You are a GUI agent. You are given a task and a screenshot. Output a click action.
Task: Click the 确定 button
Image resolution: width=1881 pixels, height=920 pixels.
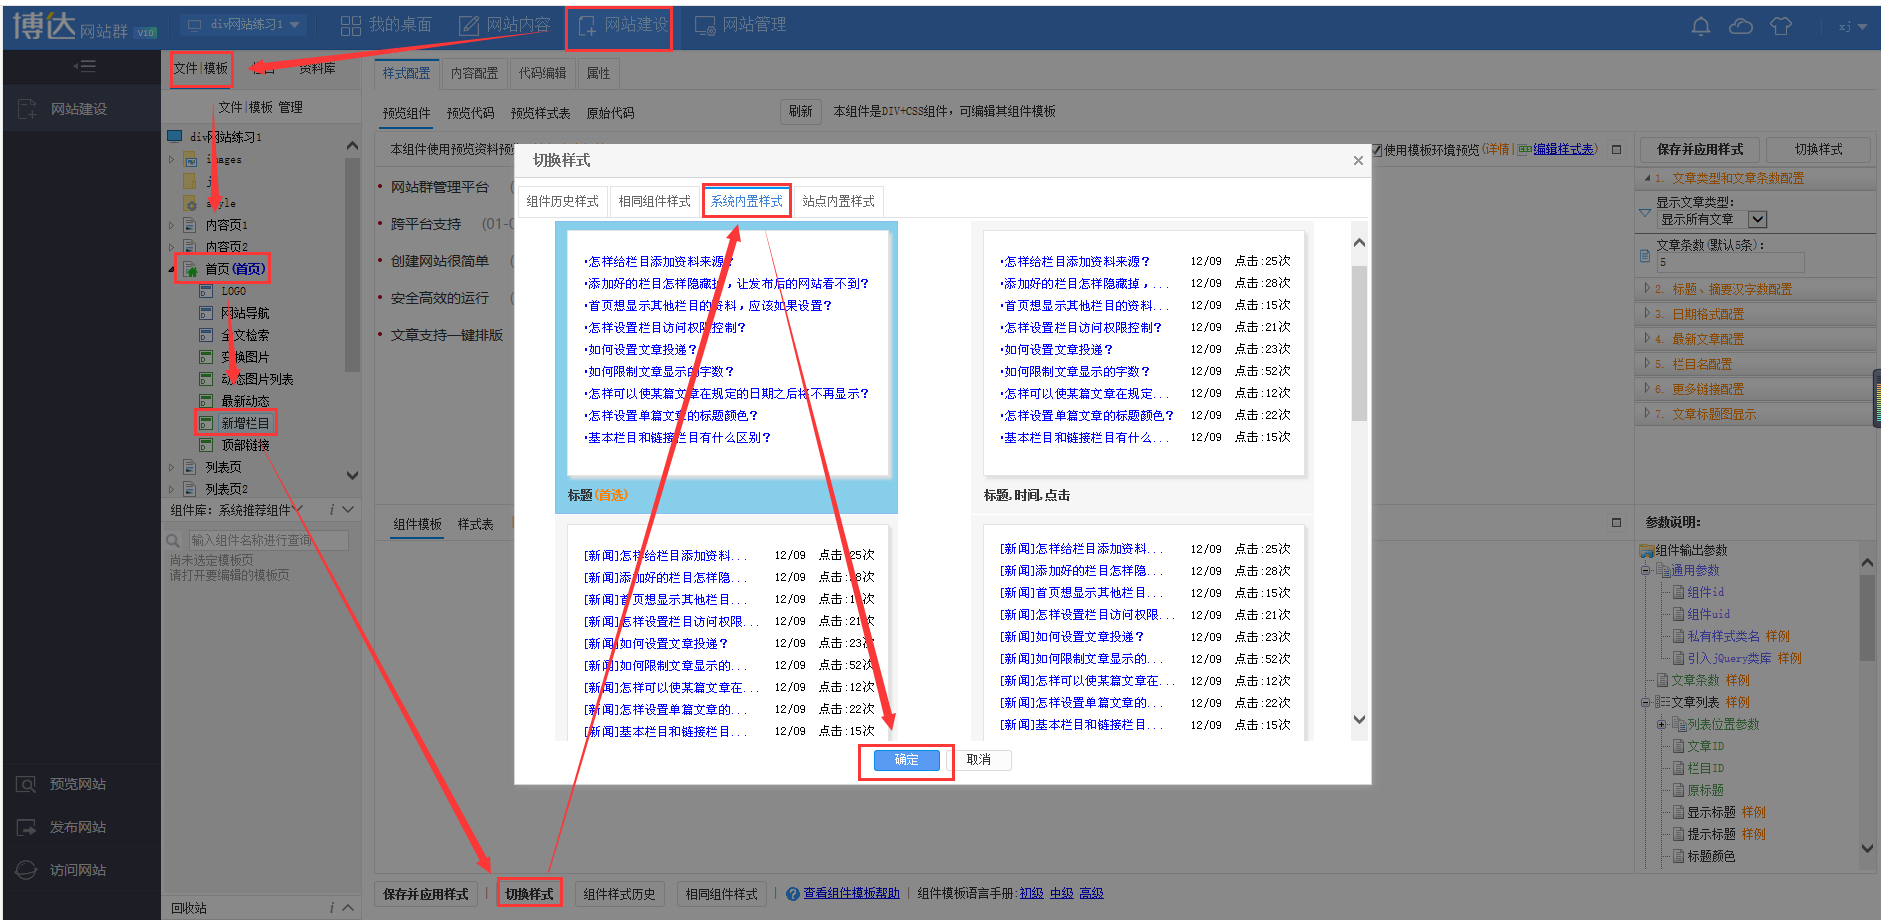pyautogui.click(x=906, y=760)
